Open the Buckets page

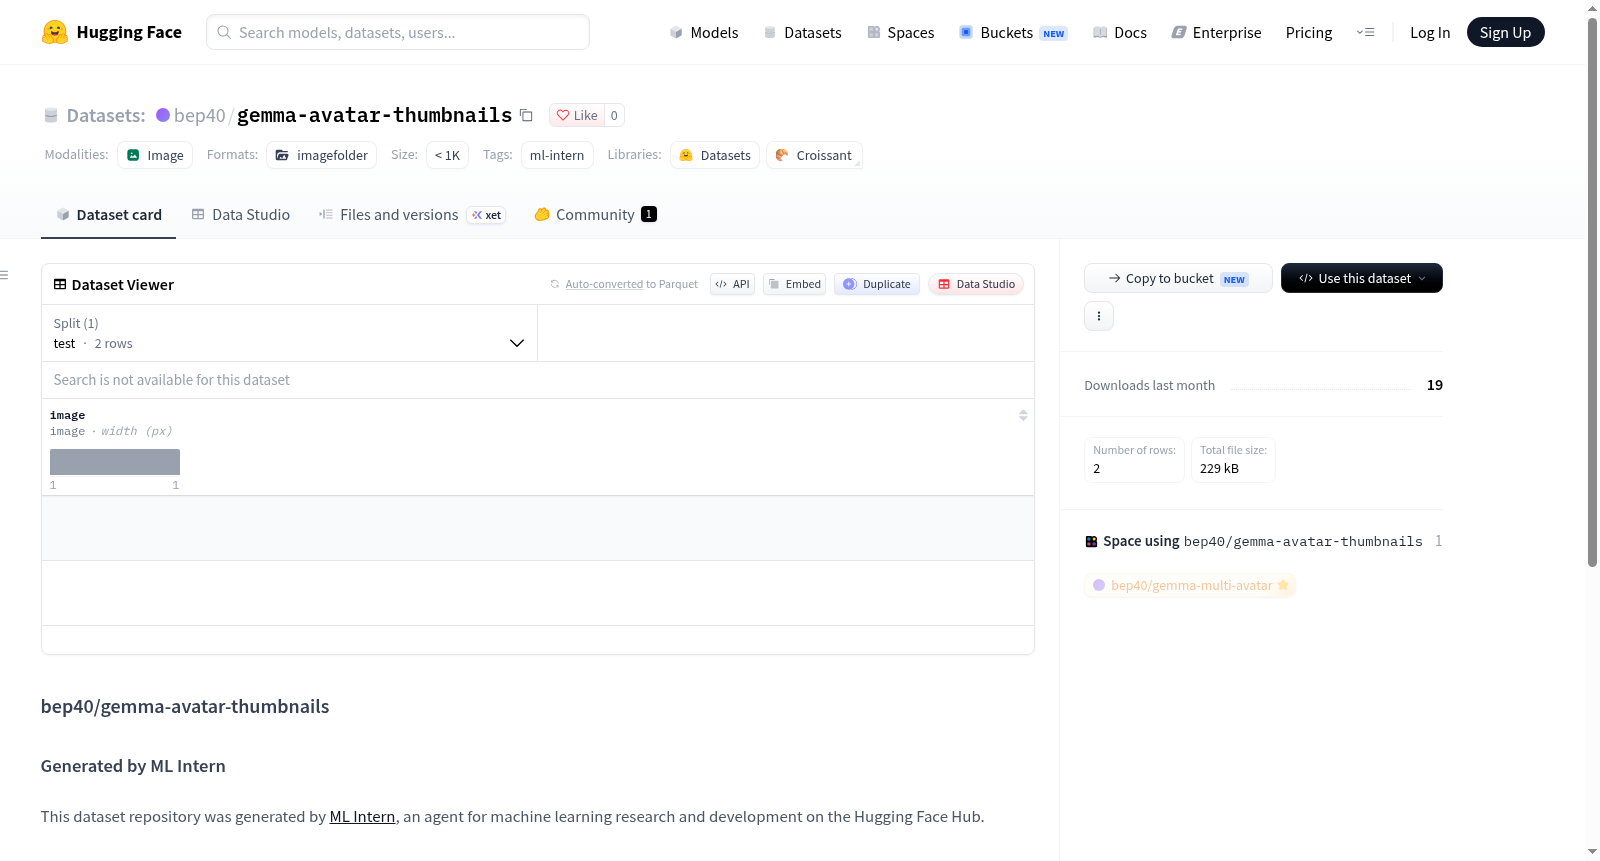point(1013,32)
